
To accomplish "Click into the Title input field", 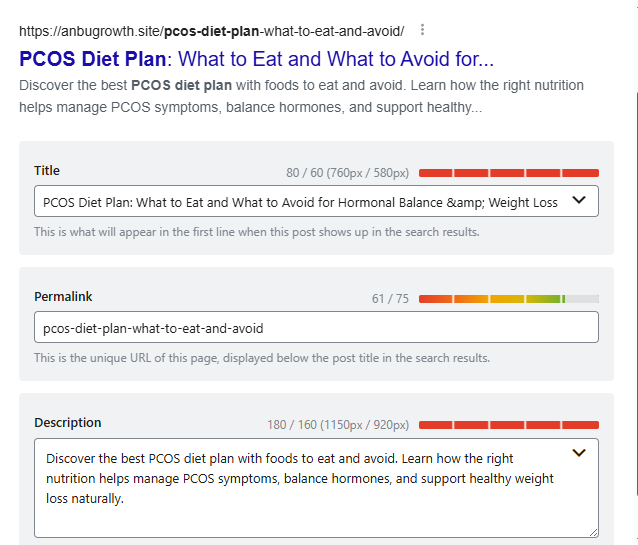I will tap(300, 201).
